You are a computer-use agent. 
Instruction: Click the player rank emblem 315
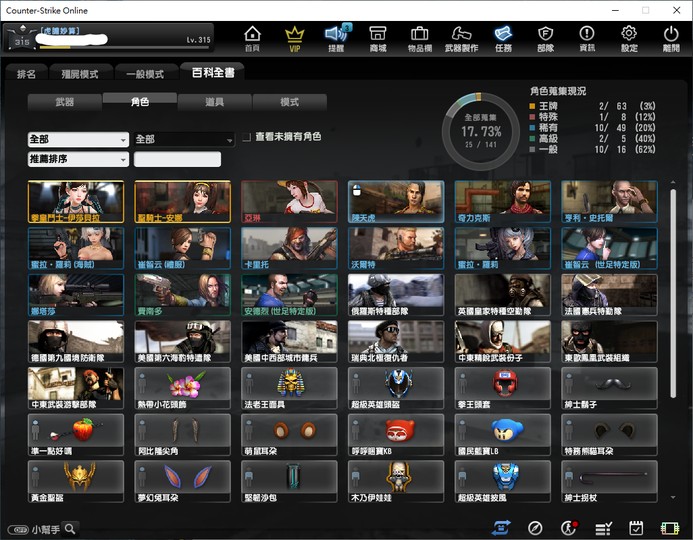(22, 38)
